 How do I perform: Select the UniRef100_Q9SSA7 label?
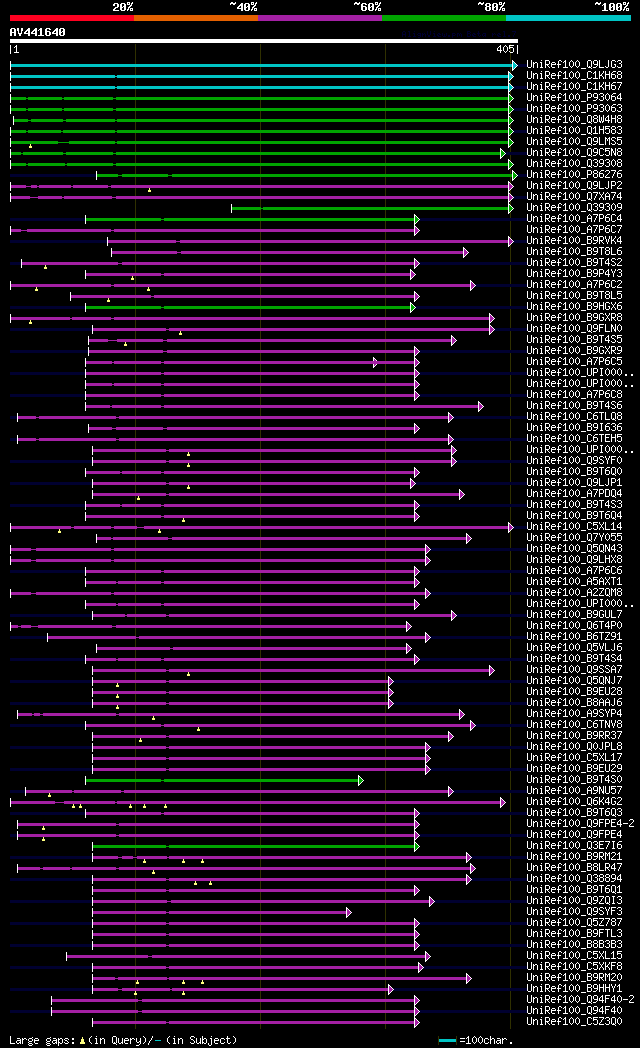point(574,670)
